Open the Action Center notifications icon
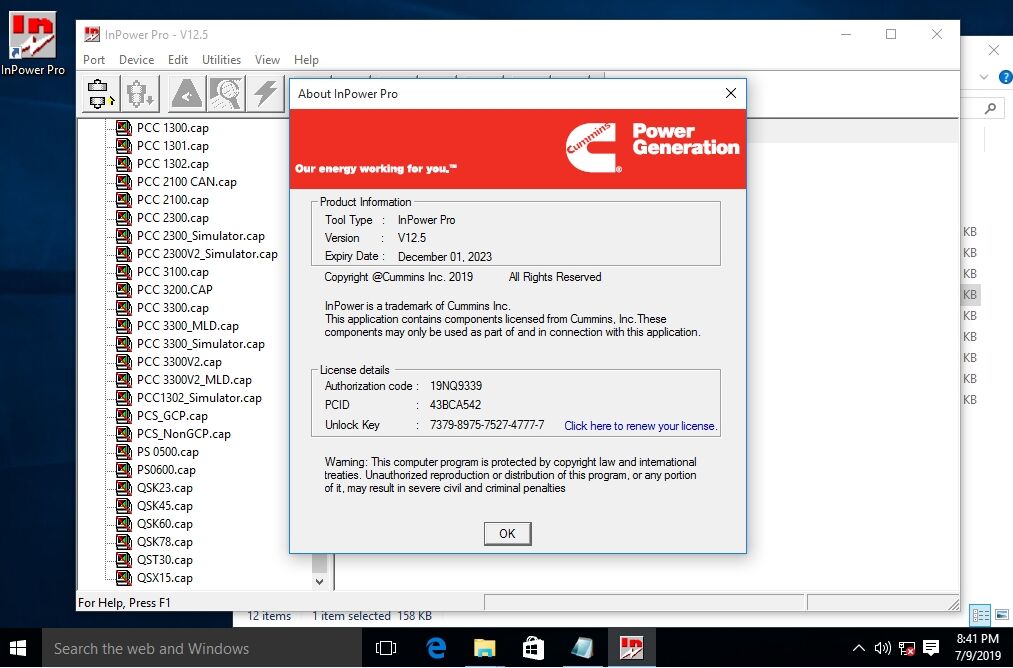This screenshot has width=1013, height=668. (x=931, y=648)
